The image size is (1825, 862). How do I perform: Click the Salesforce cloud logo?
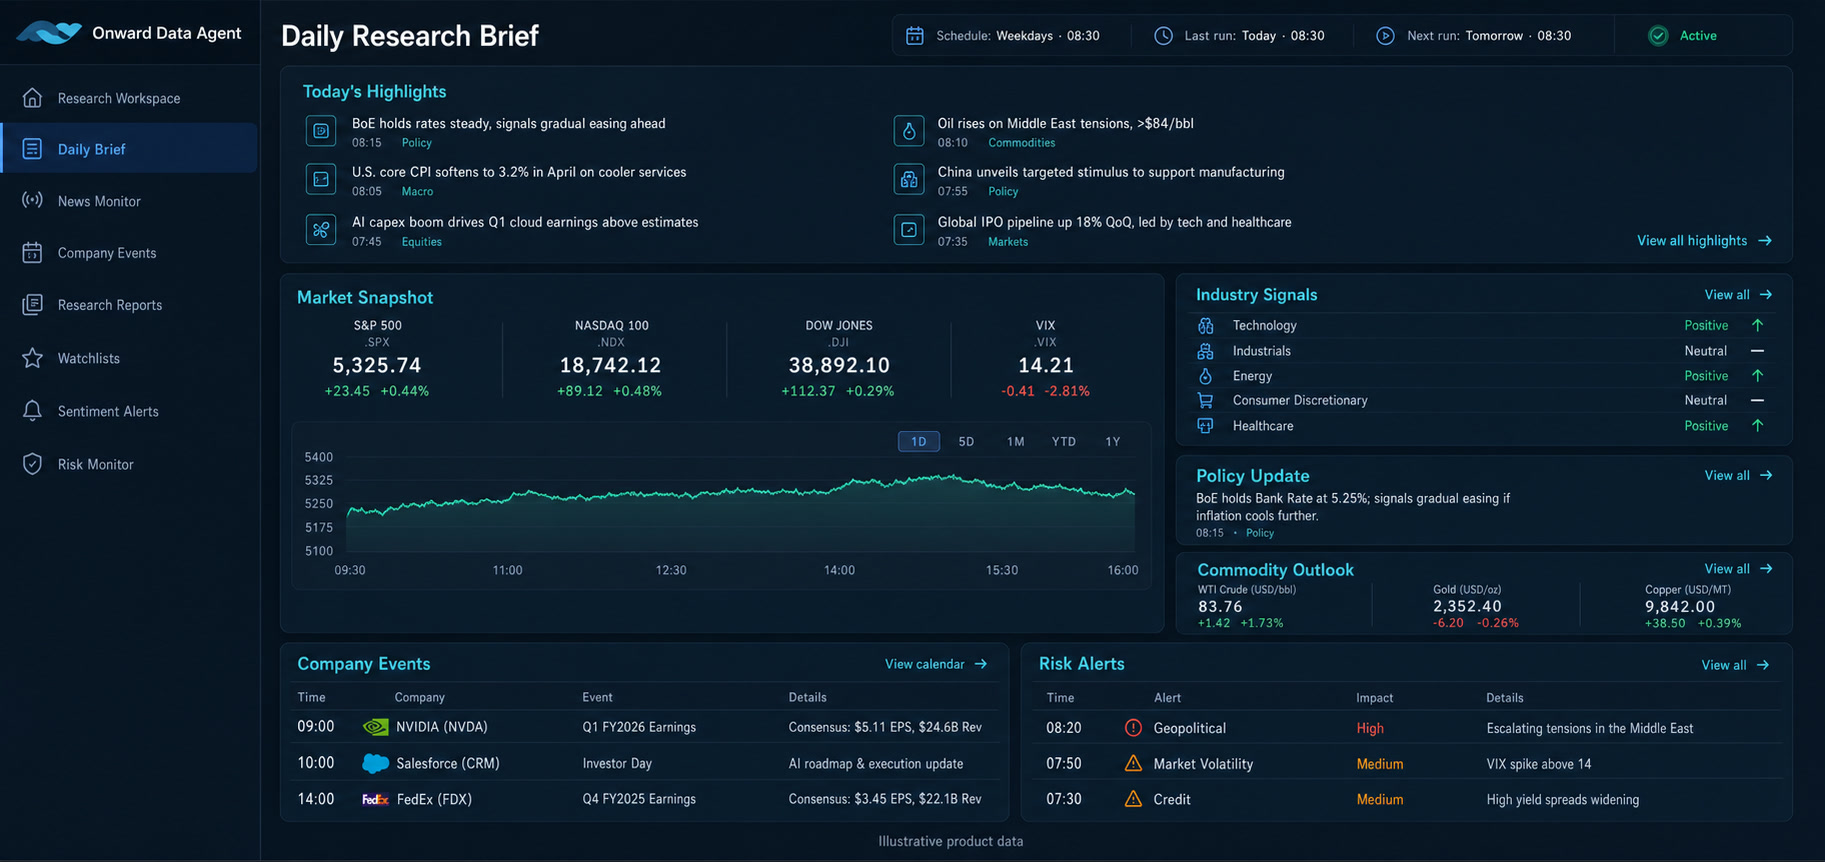[x=375, y=763]
